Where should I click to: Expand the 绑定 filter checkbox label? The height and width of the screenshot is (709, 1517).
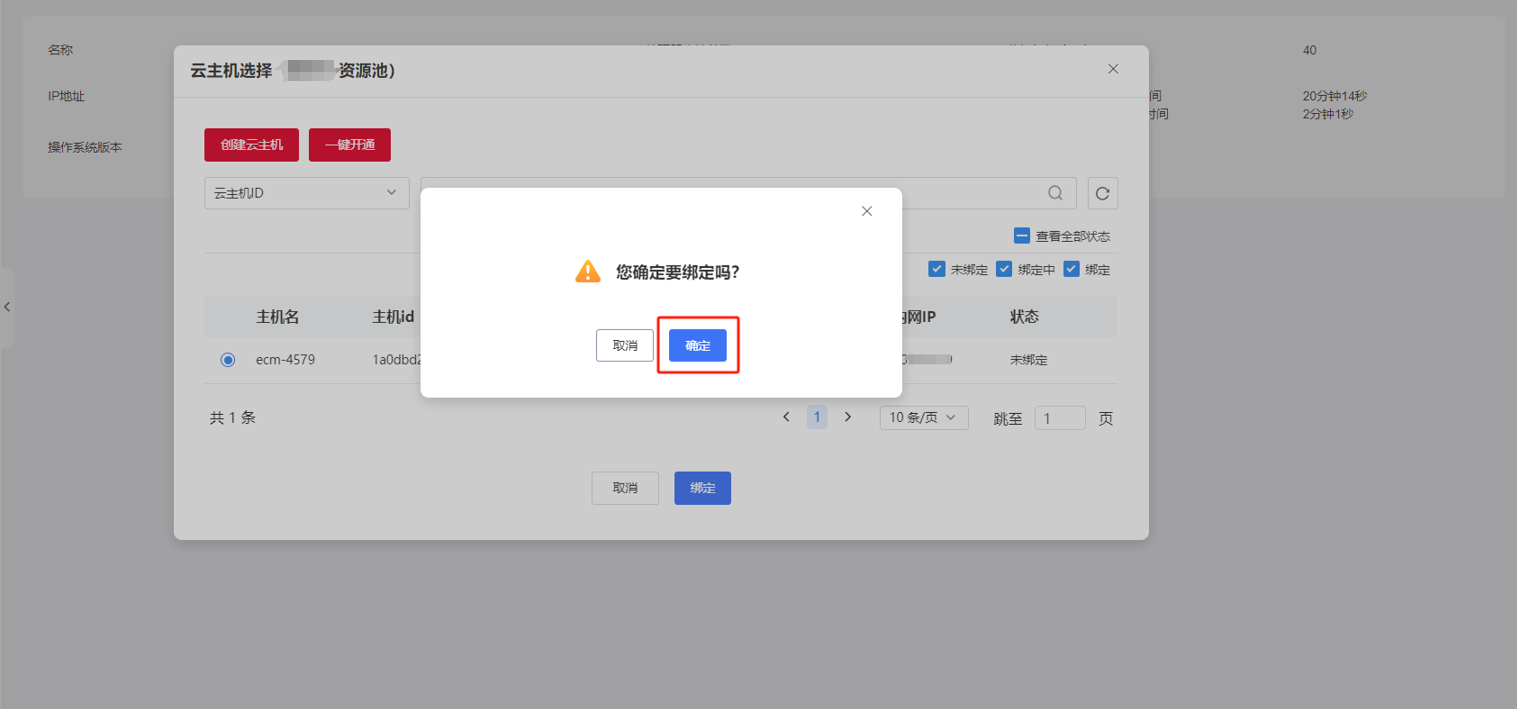(x=1070, y=268)
